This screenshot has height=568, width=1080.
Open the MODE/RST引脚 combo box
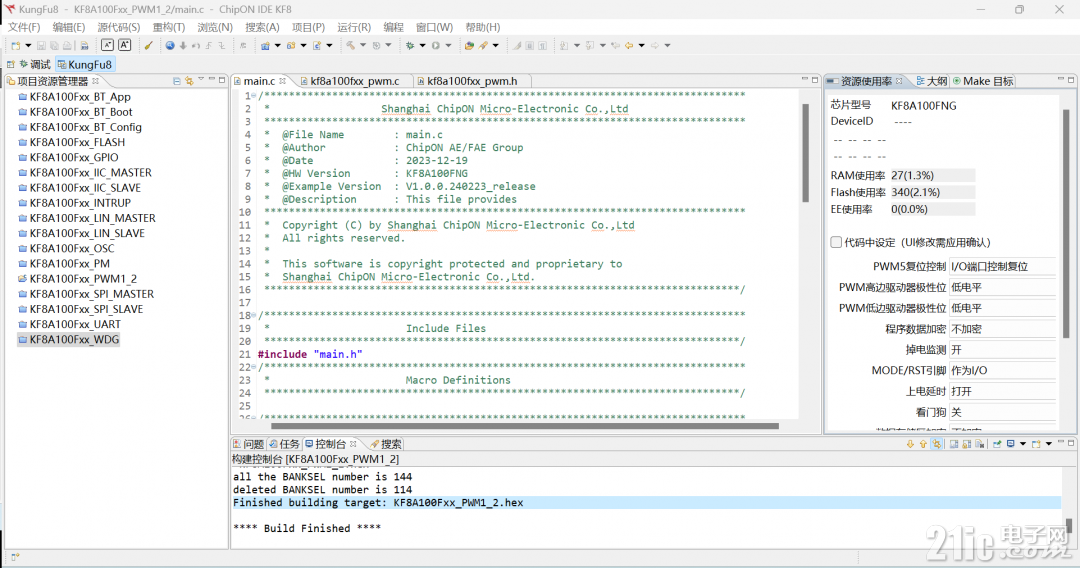pyautogui.click(x=1002, y=370)
